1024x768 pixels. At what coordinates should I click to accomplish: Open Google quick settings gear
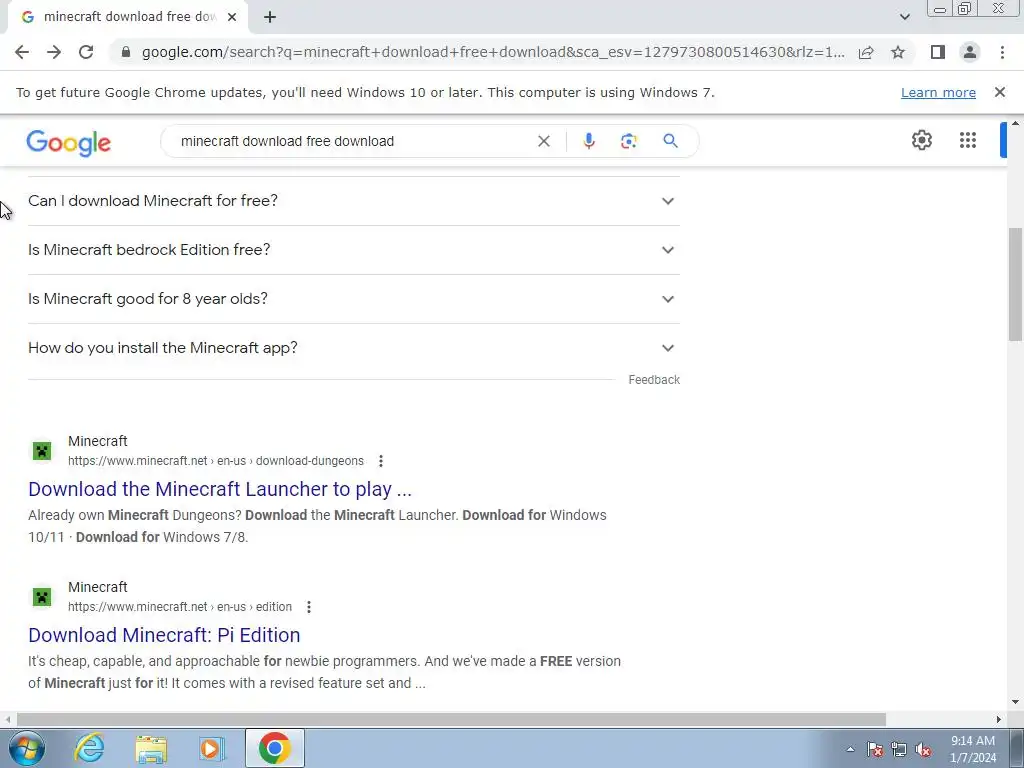[921, 140]
